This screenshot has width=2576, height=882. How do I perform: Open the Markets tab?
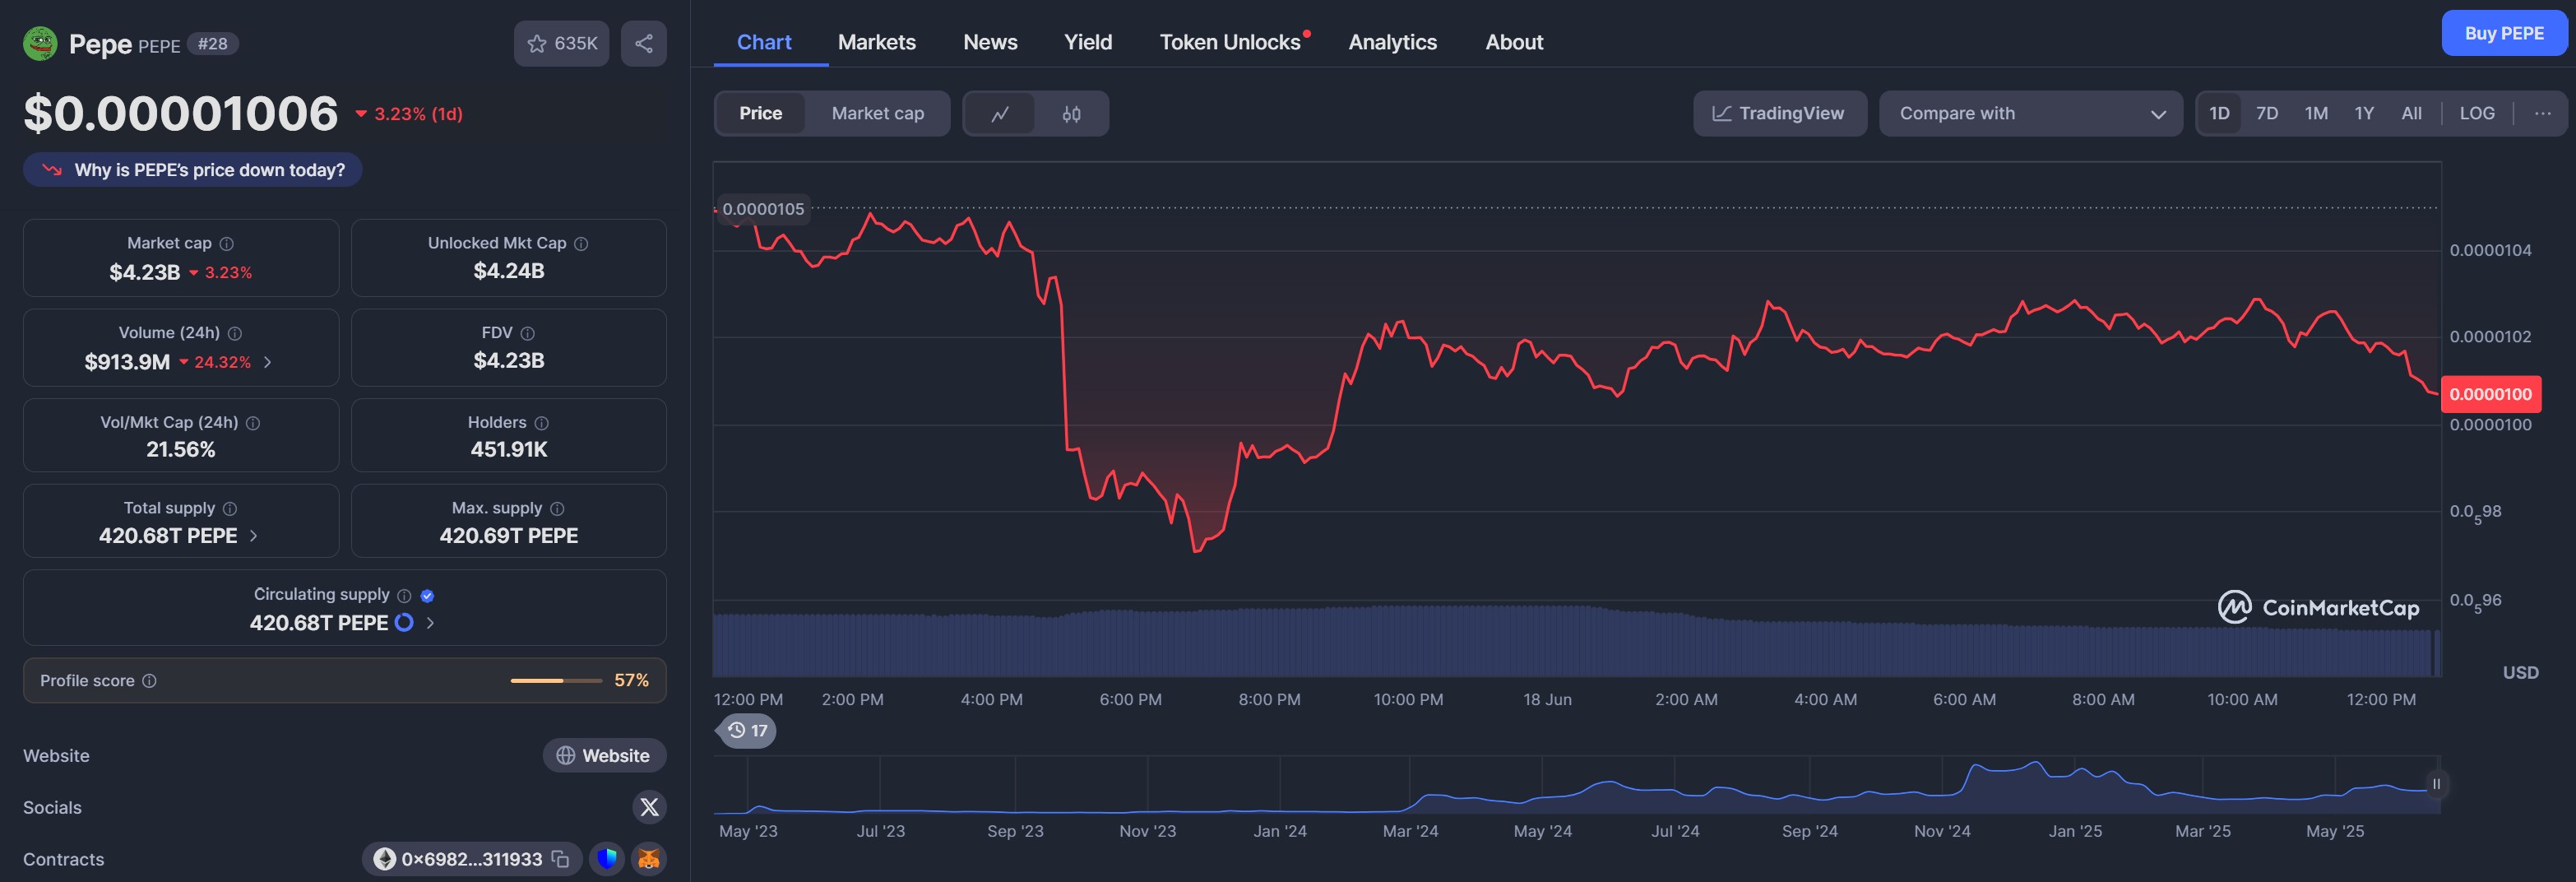tap(876, 42)
